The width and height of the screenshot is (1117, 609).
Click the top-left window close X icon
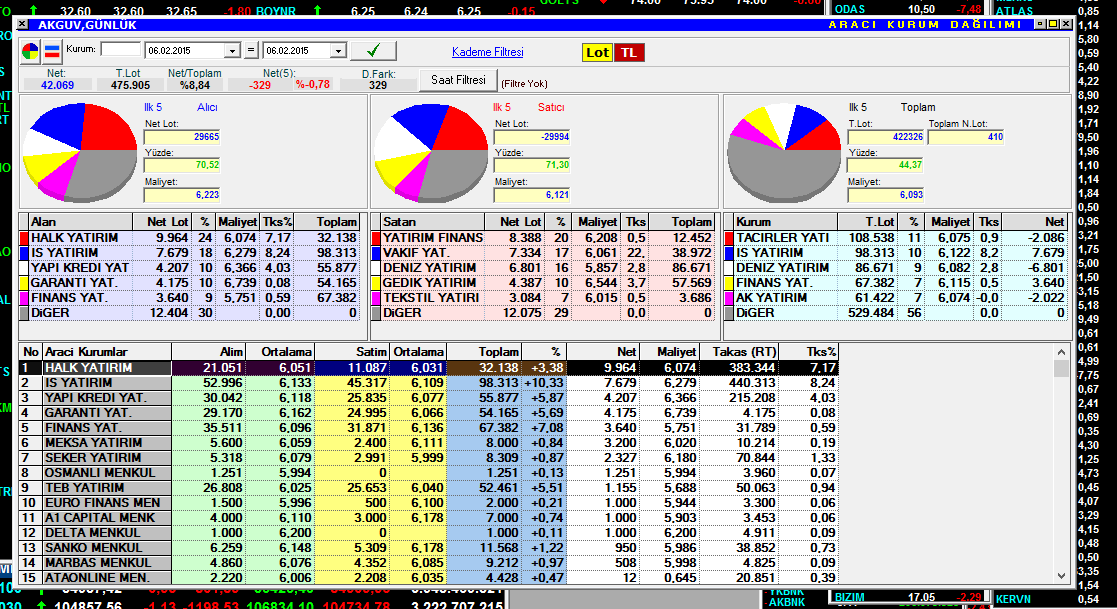[x=22, y=24]
